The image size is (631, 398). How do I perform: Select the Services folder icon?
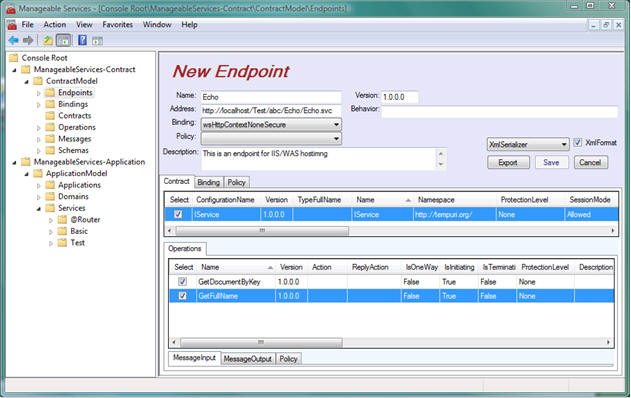[x=50, y=208]
